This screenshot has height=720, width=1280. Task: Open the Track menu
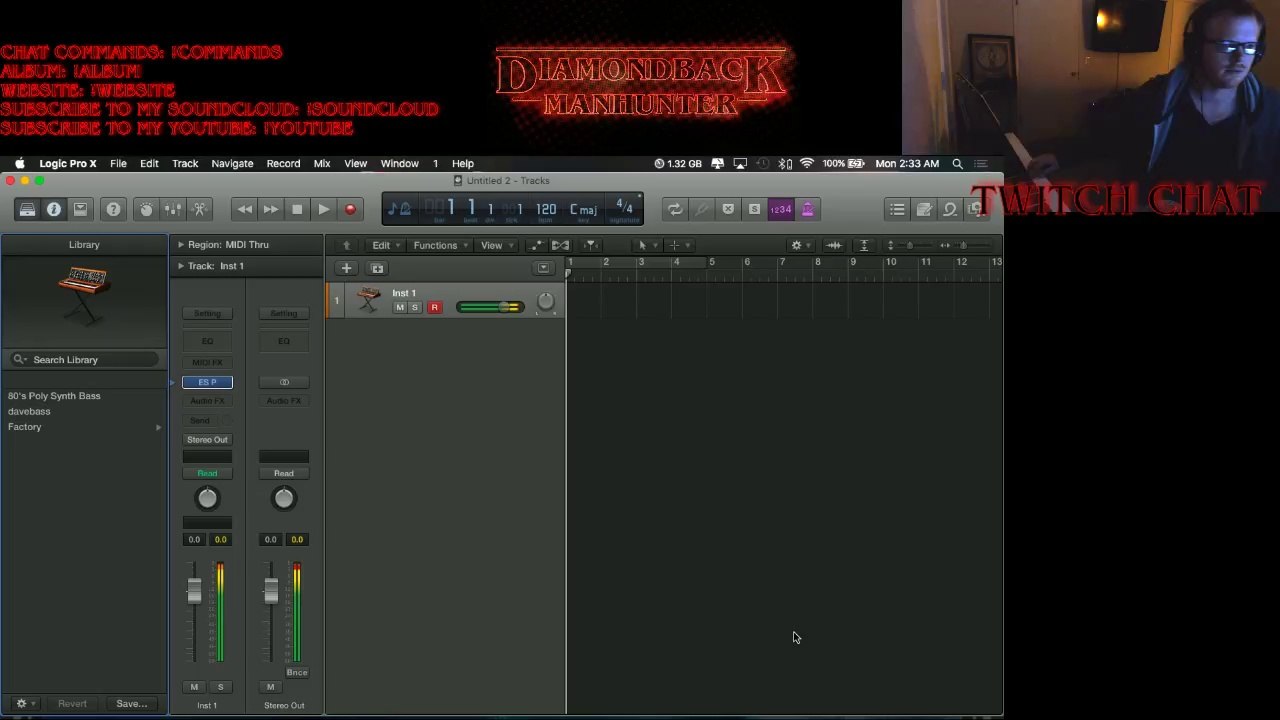tap(185, 163)
